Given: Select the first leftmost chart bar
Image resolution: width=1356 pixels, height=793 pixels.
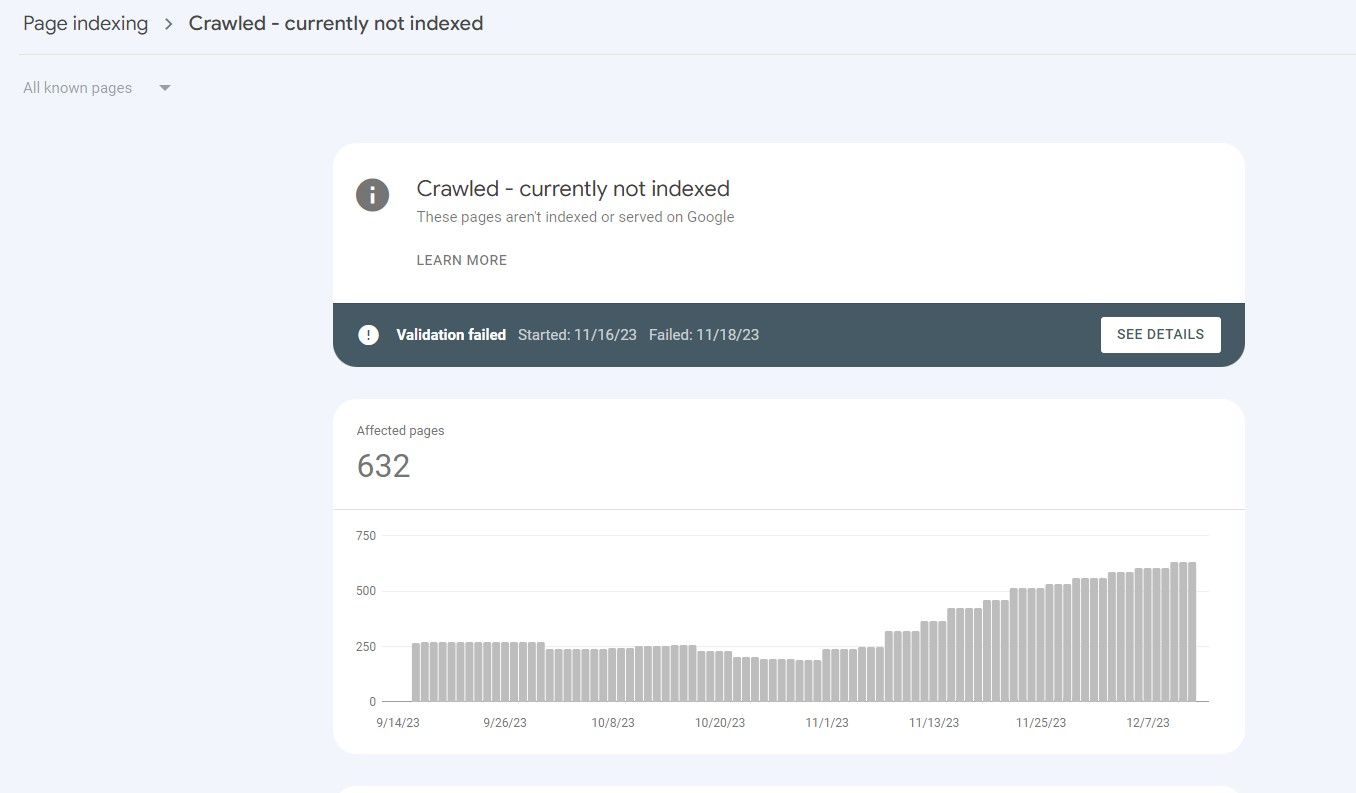Looking at the screenshot, I should point(416,672).
